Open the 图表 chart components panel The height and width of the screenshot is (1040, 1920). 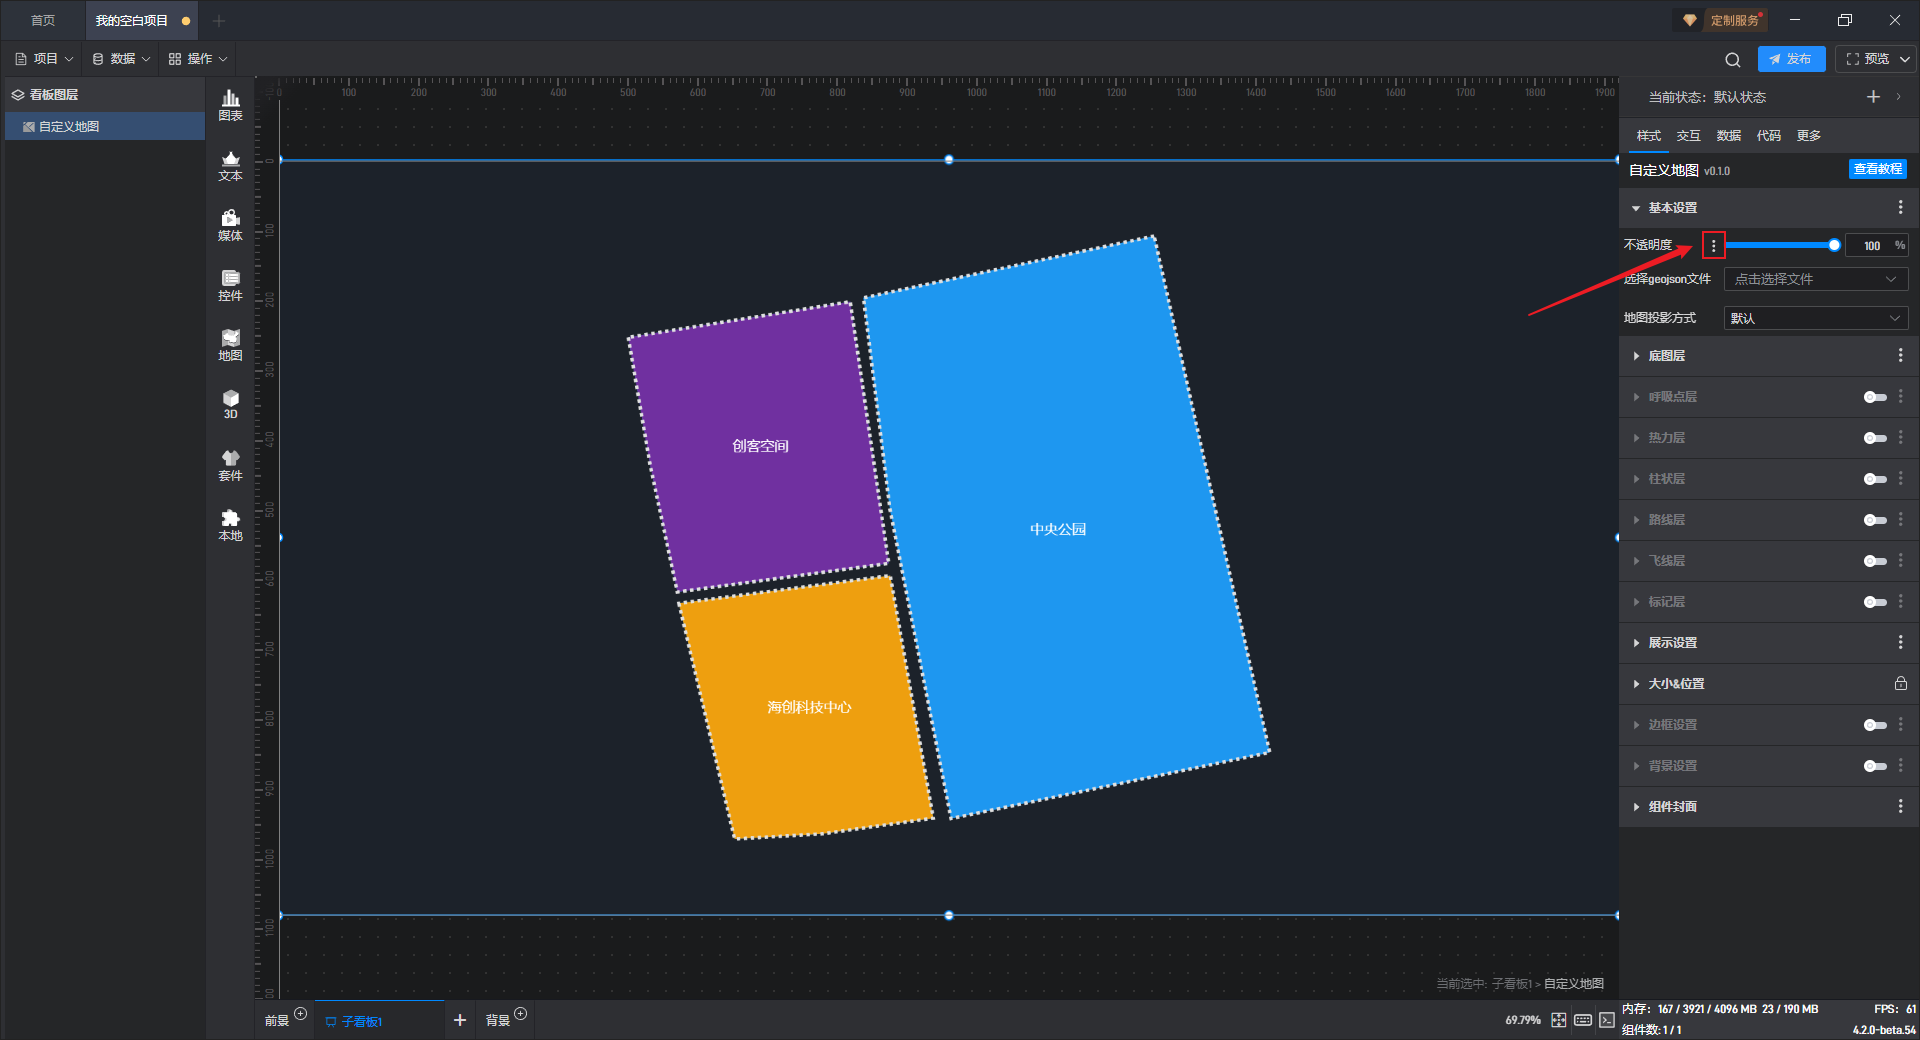pyautogui.click(x=230, y=105)
